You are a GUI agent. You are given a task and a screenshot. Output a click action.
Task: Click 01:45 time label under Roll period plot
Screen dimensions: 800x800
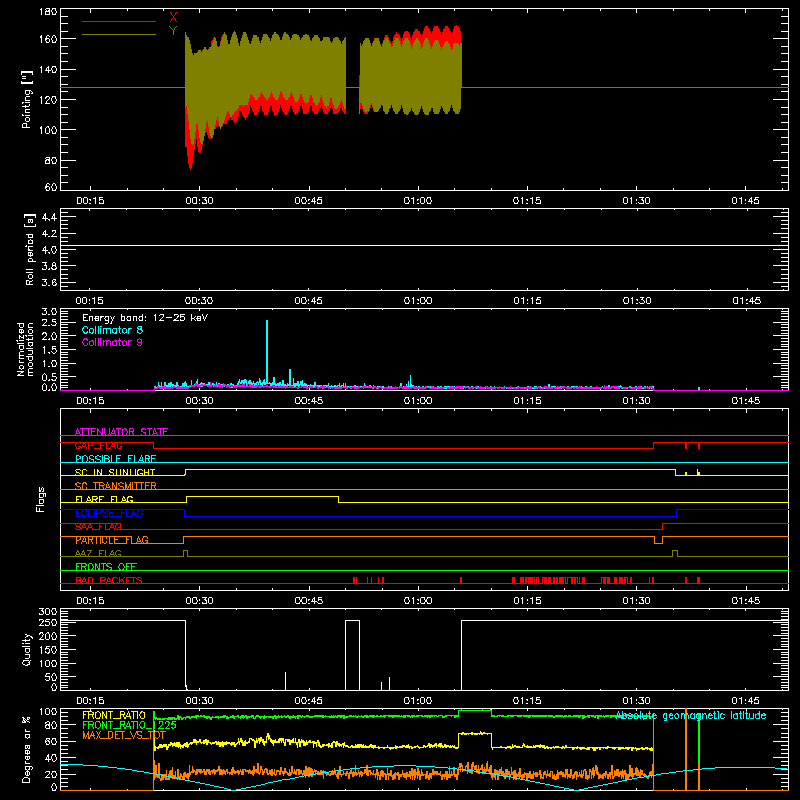(x=746, y=301)
